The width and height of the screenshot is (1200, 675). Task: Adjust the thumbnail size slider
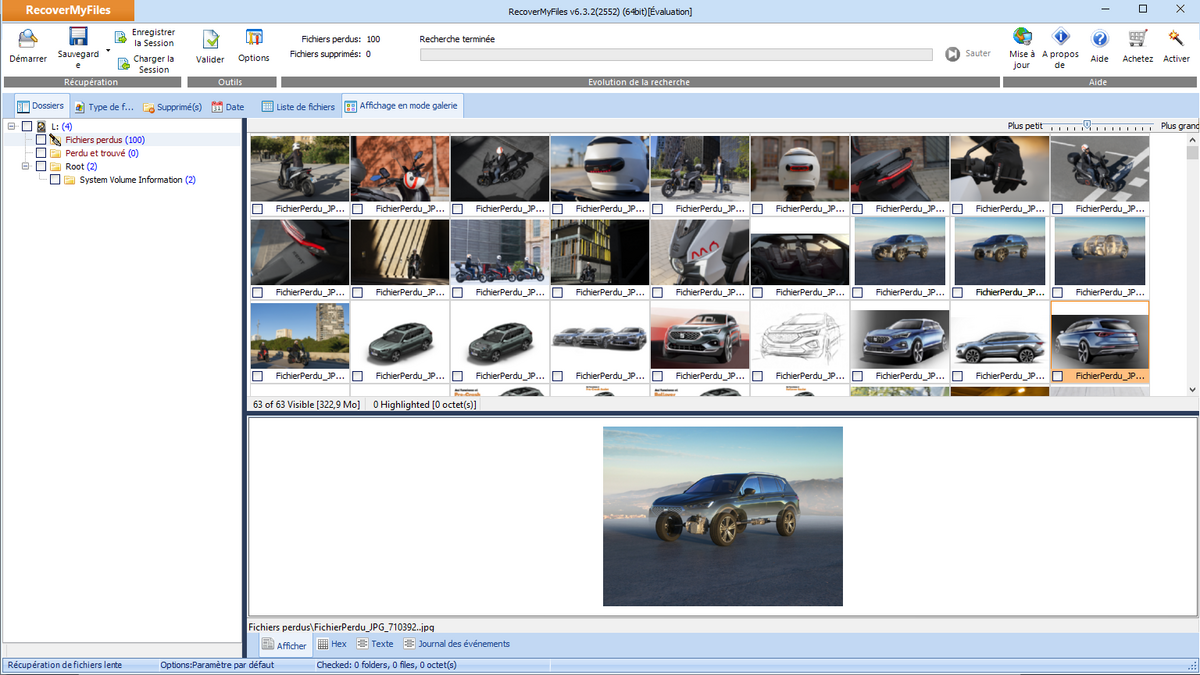coord(1087,126)
